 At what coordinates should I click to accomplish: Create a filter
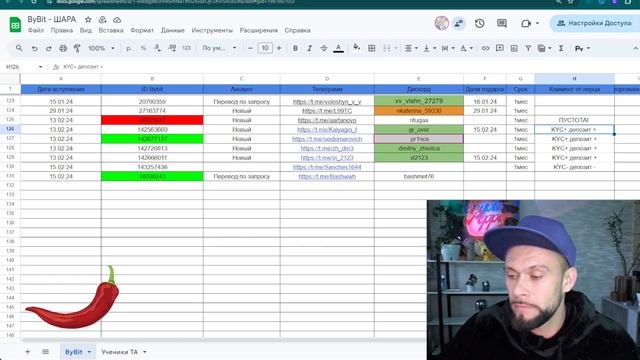[x=528, y=48]
